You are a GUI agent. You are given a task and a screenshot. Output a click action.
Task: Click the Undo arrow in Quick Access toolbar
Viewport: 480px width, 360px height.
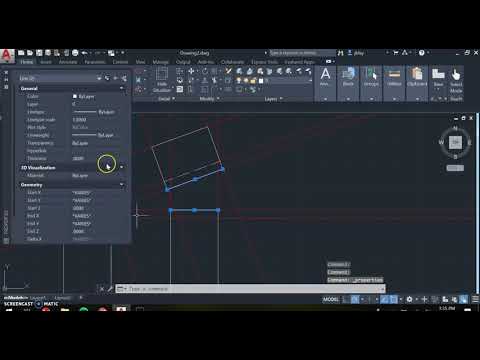(x=84, y=53)
